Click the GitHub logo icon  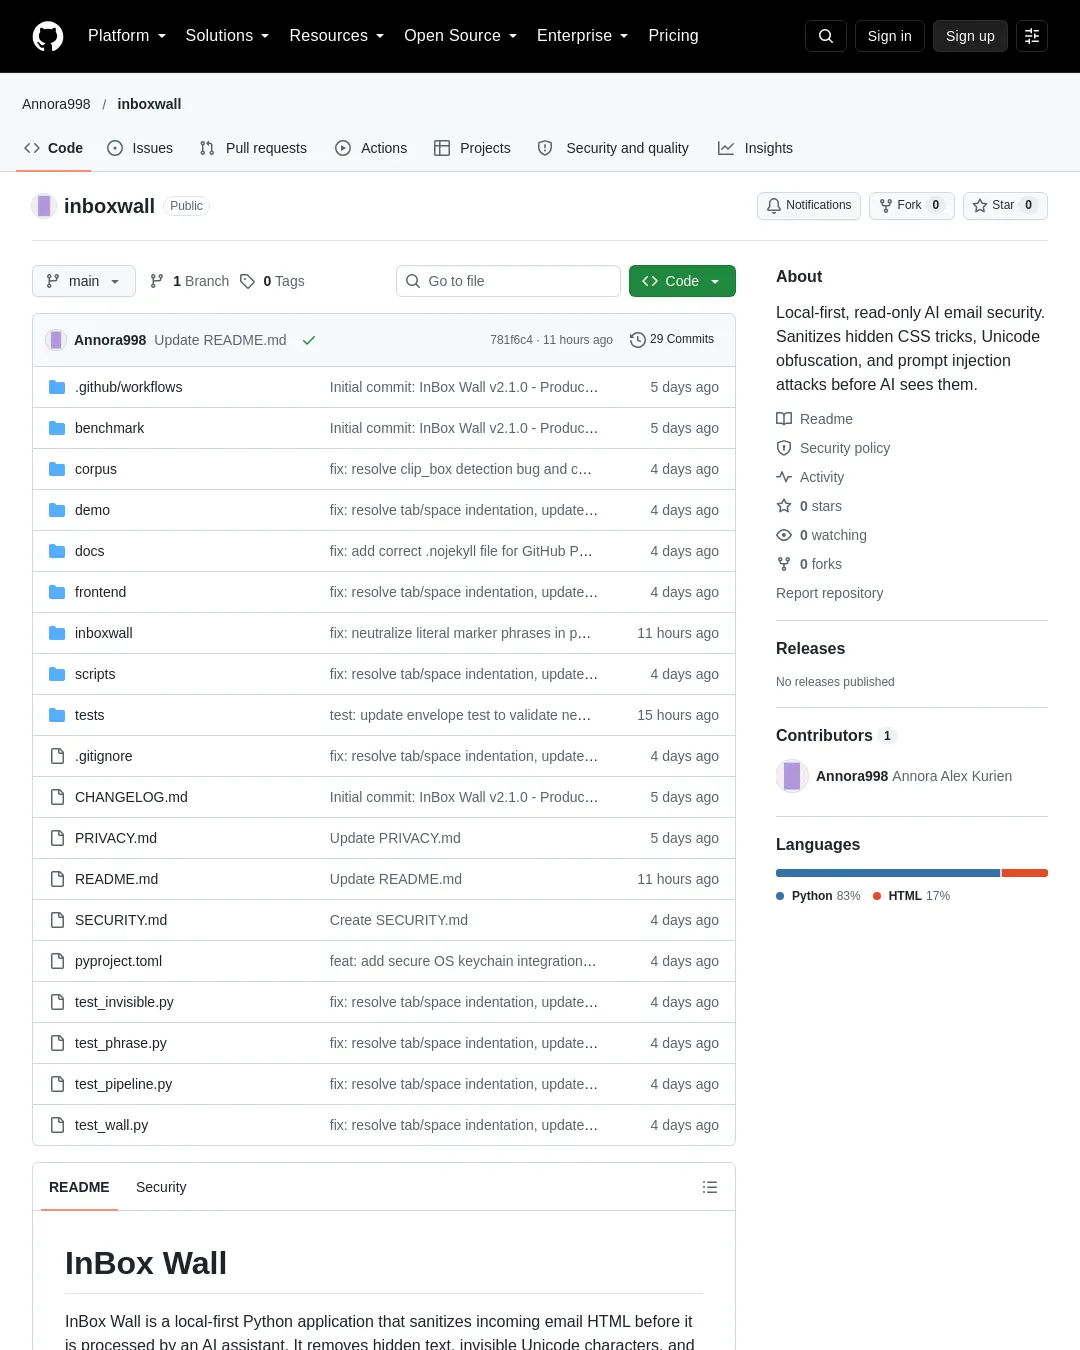point(48,36)
